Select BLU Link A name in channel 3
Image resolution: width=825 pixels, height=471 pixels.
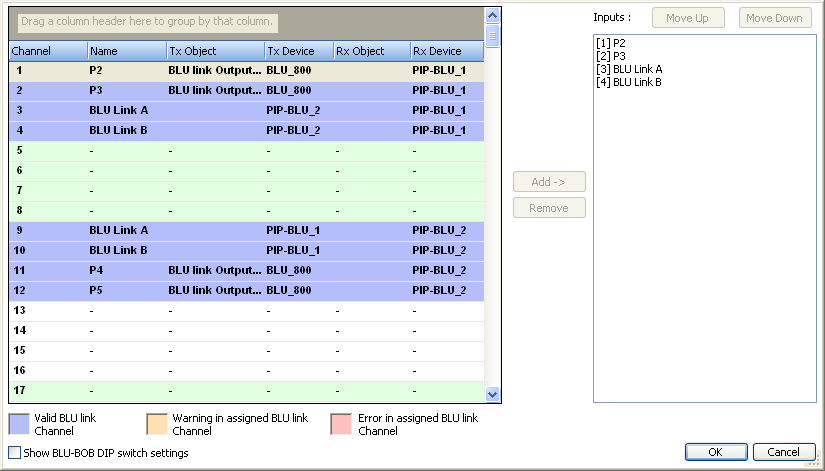coord(119,111)
